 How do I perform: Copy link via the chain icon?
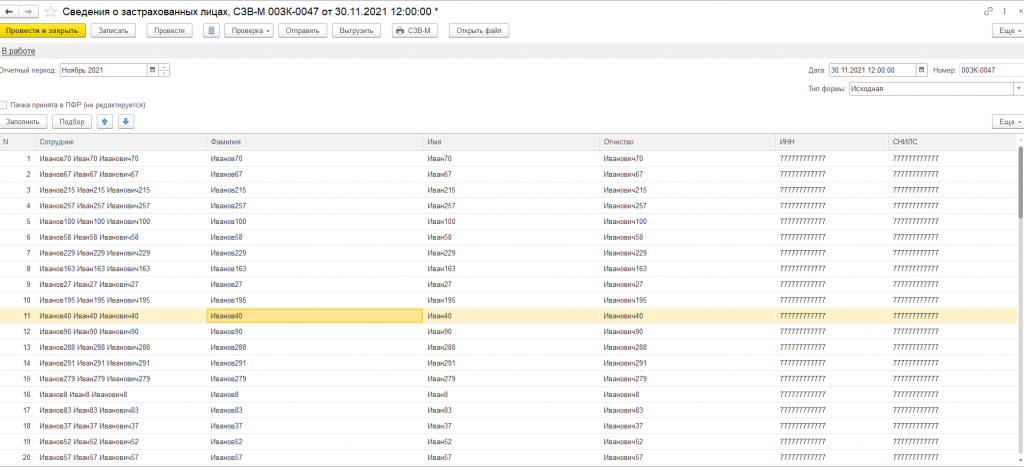[988, 12]
